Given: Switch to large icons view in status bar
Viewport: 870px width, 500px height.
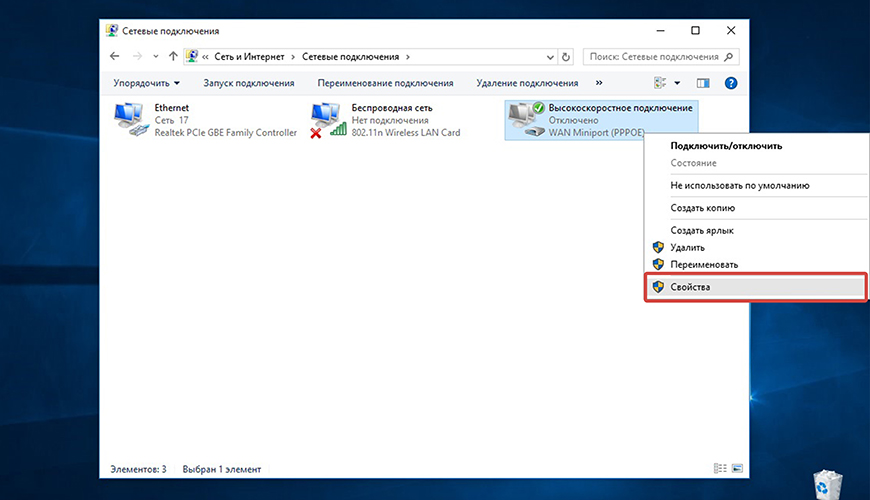Looking at the screenshot, I should point(737,468).
